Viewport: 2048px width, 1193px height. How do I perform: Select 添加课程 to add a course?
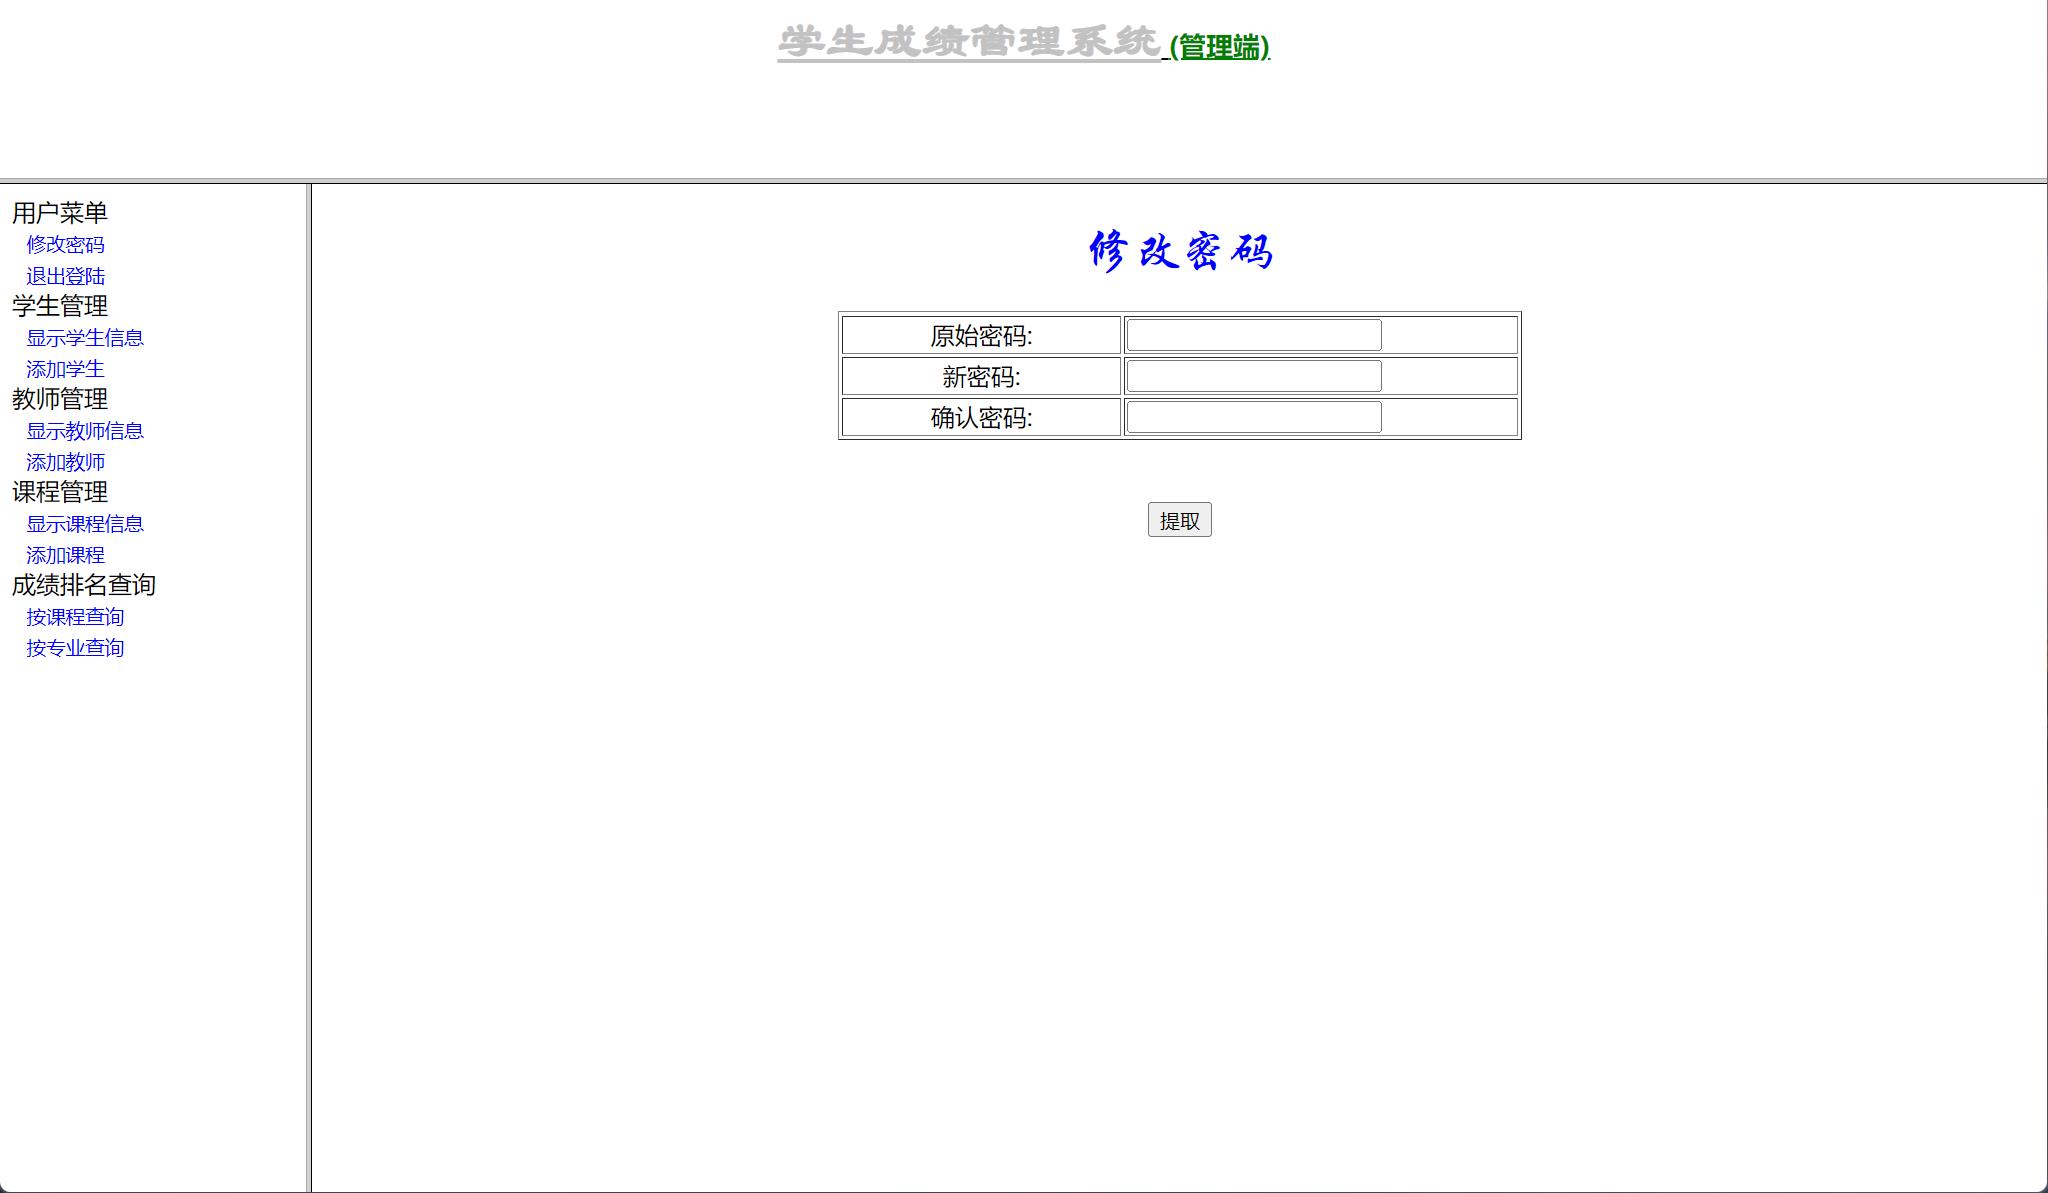[65, 555]
